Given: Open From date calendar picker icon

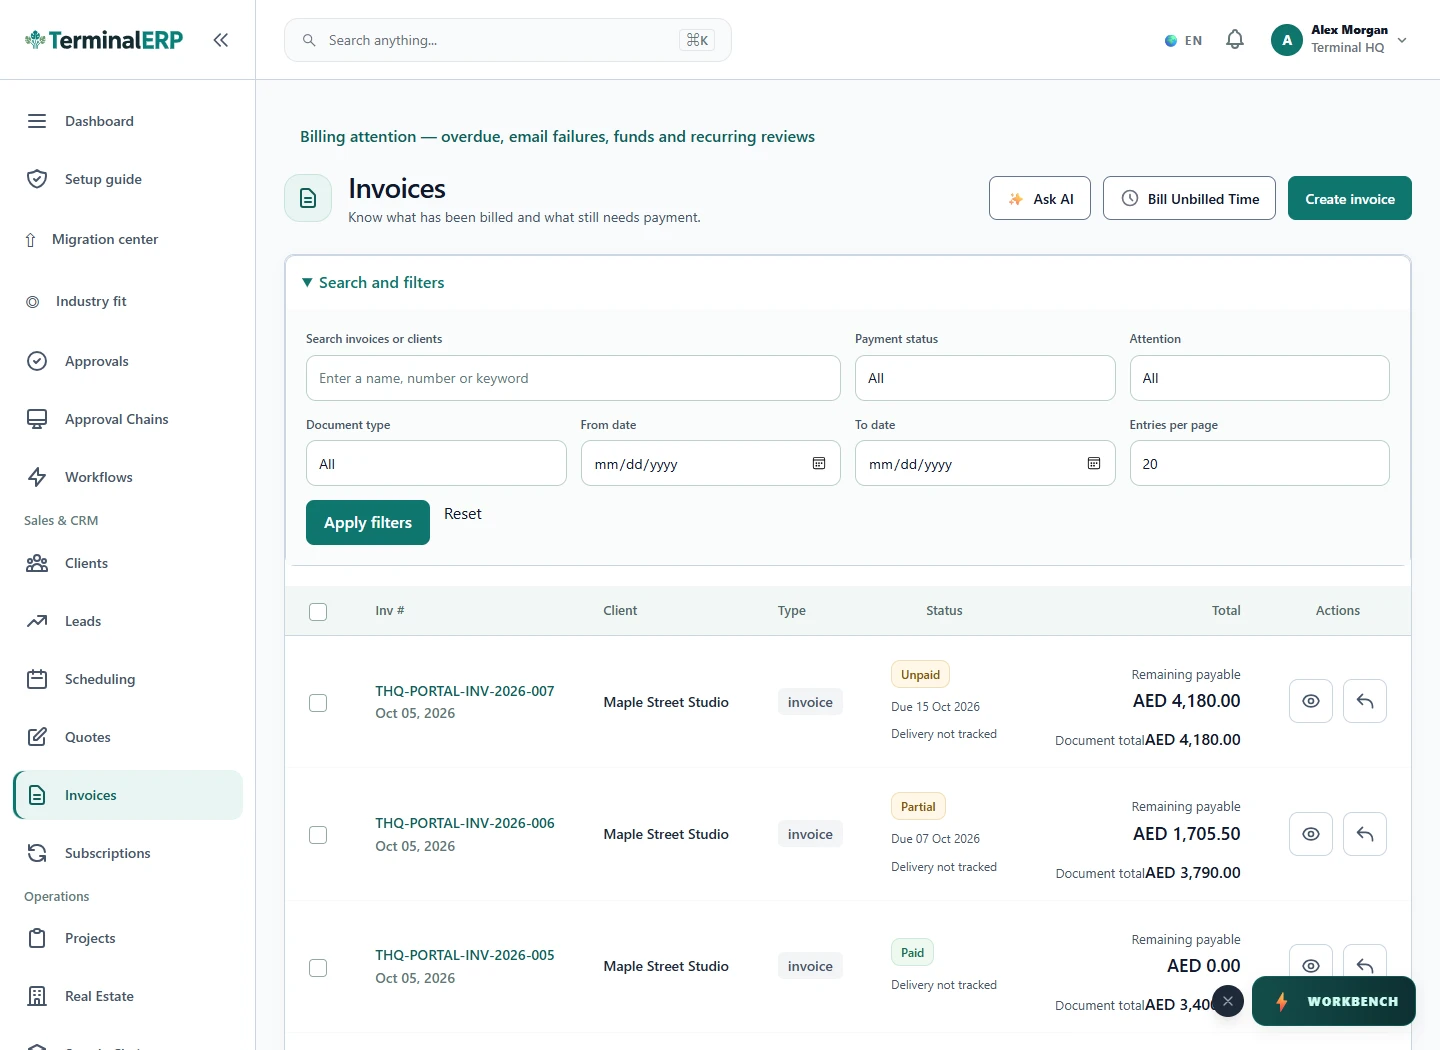Looking at the screenshot, I should click(819, 464).
